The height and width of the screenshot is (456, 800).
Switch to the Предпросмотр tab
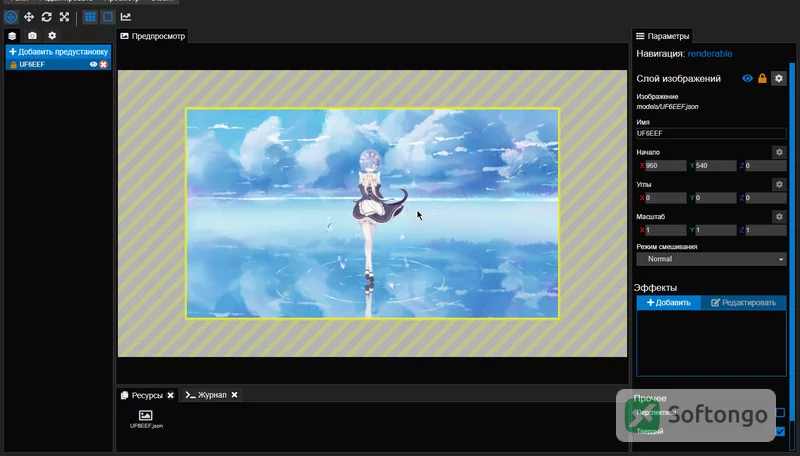click(x=152, y=36)
